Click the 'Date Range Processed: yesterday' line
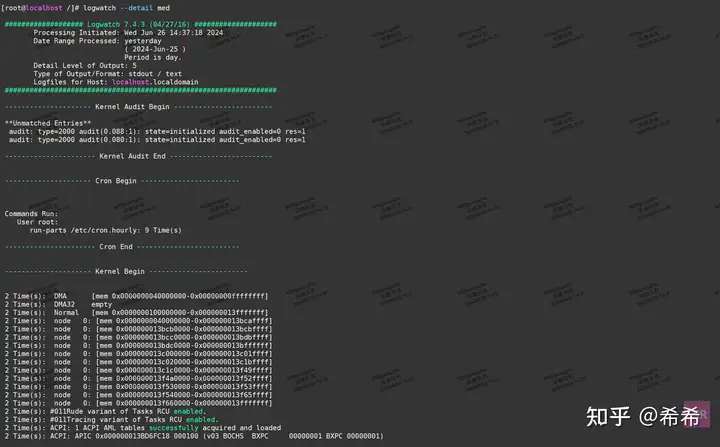The height and width of the screenshot is (447, 720). coord(97,41)
